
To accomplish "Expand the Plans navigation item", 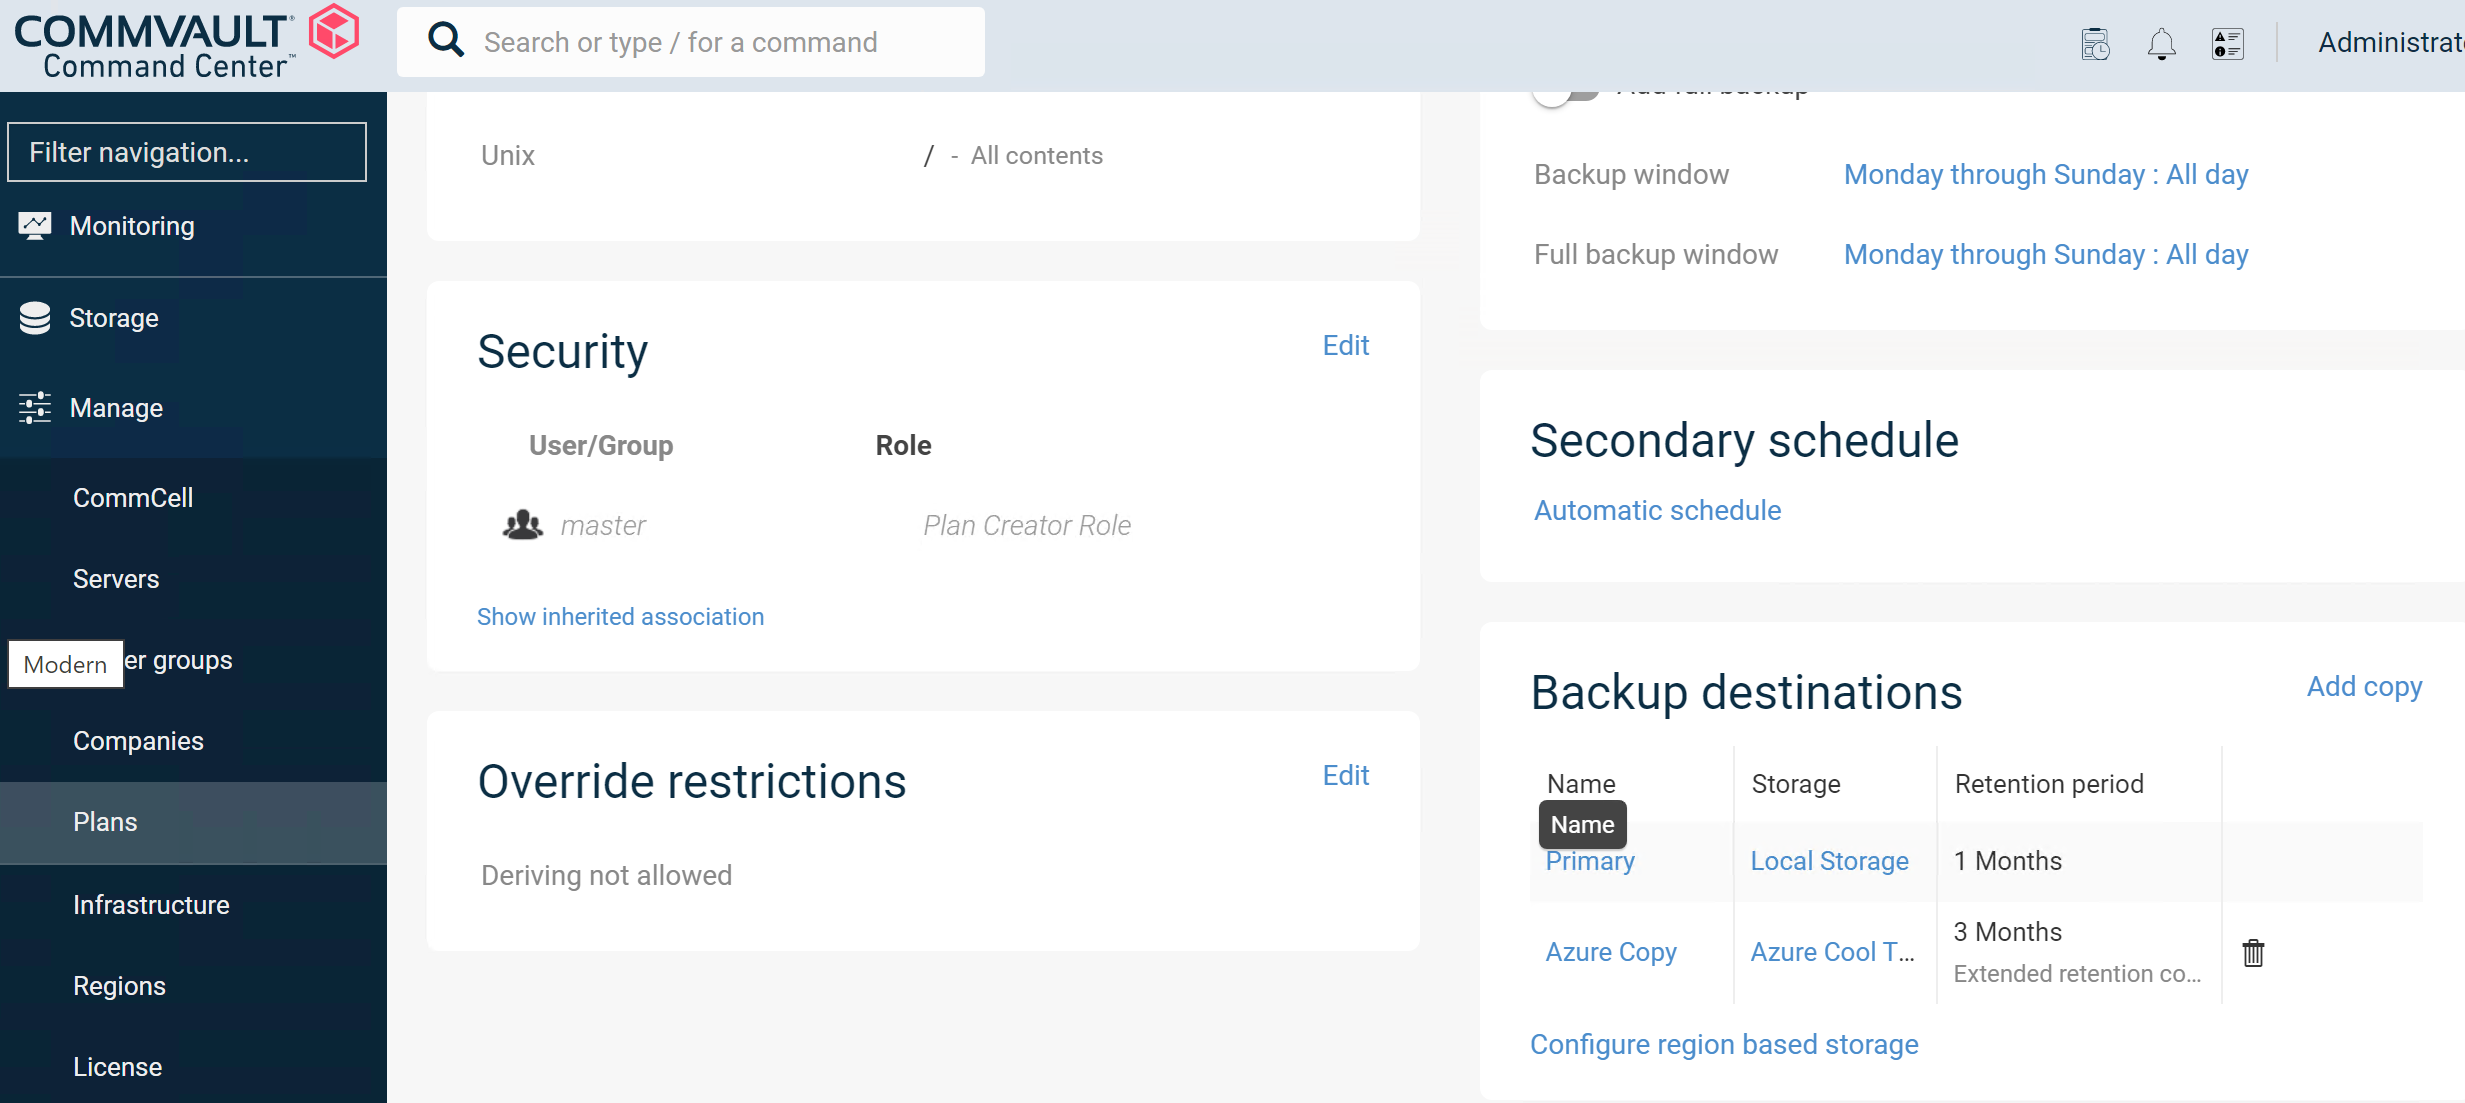I will [x=104, y=820].
